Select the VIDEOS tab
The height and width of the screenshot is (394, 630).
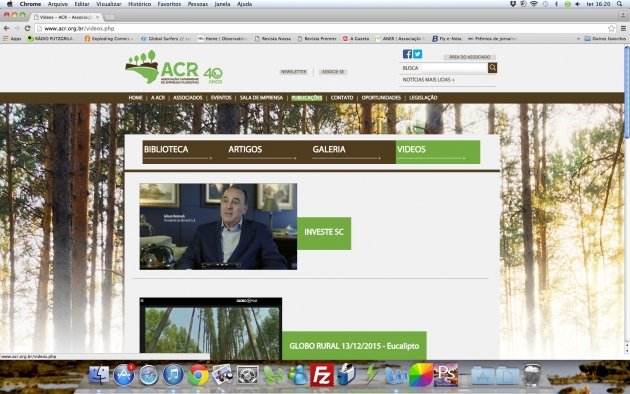coord(438,152)
